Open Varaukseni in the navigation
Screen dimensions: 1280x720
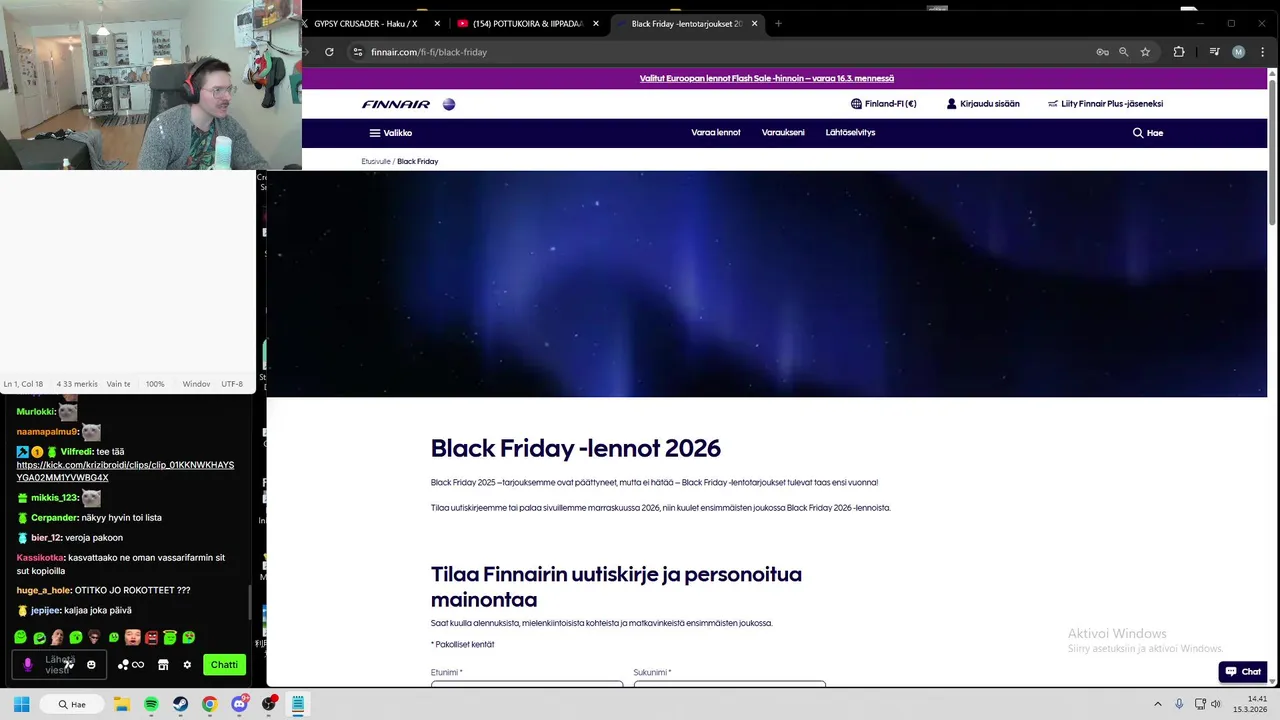[x=783, y=133]
